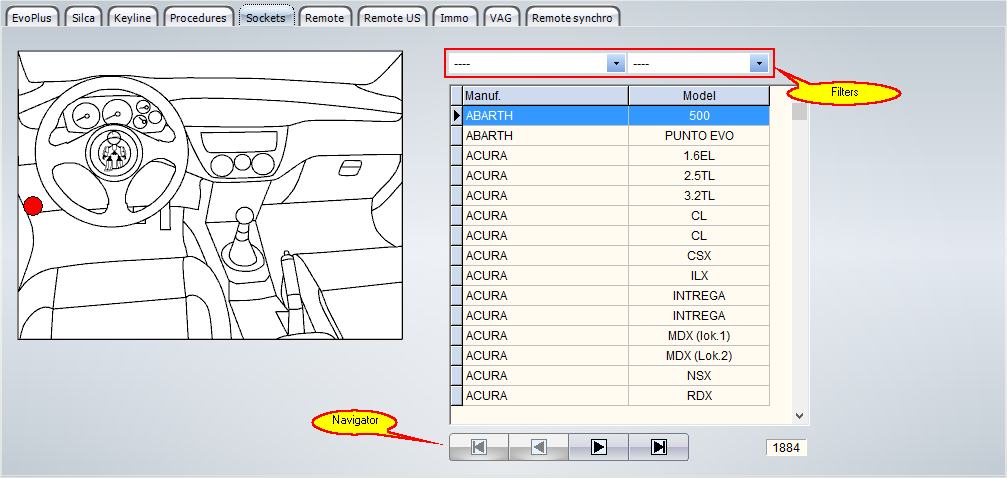Select the ILX model cell
The image size is (1007, 478).
tap(699, 275)
